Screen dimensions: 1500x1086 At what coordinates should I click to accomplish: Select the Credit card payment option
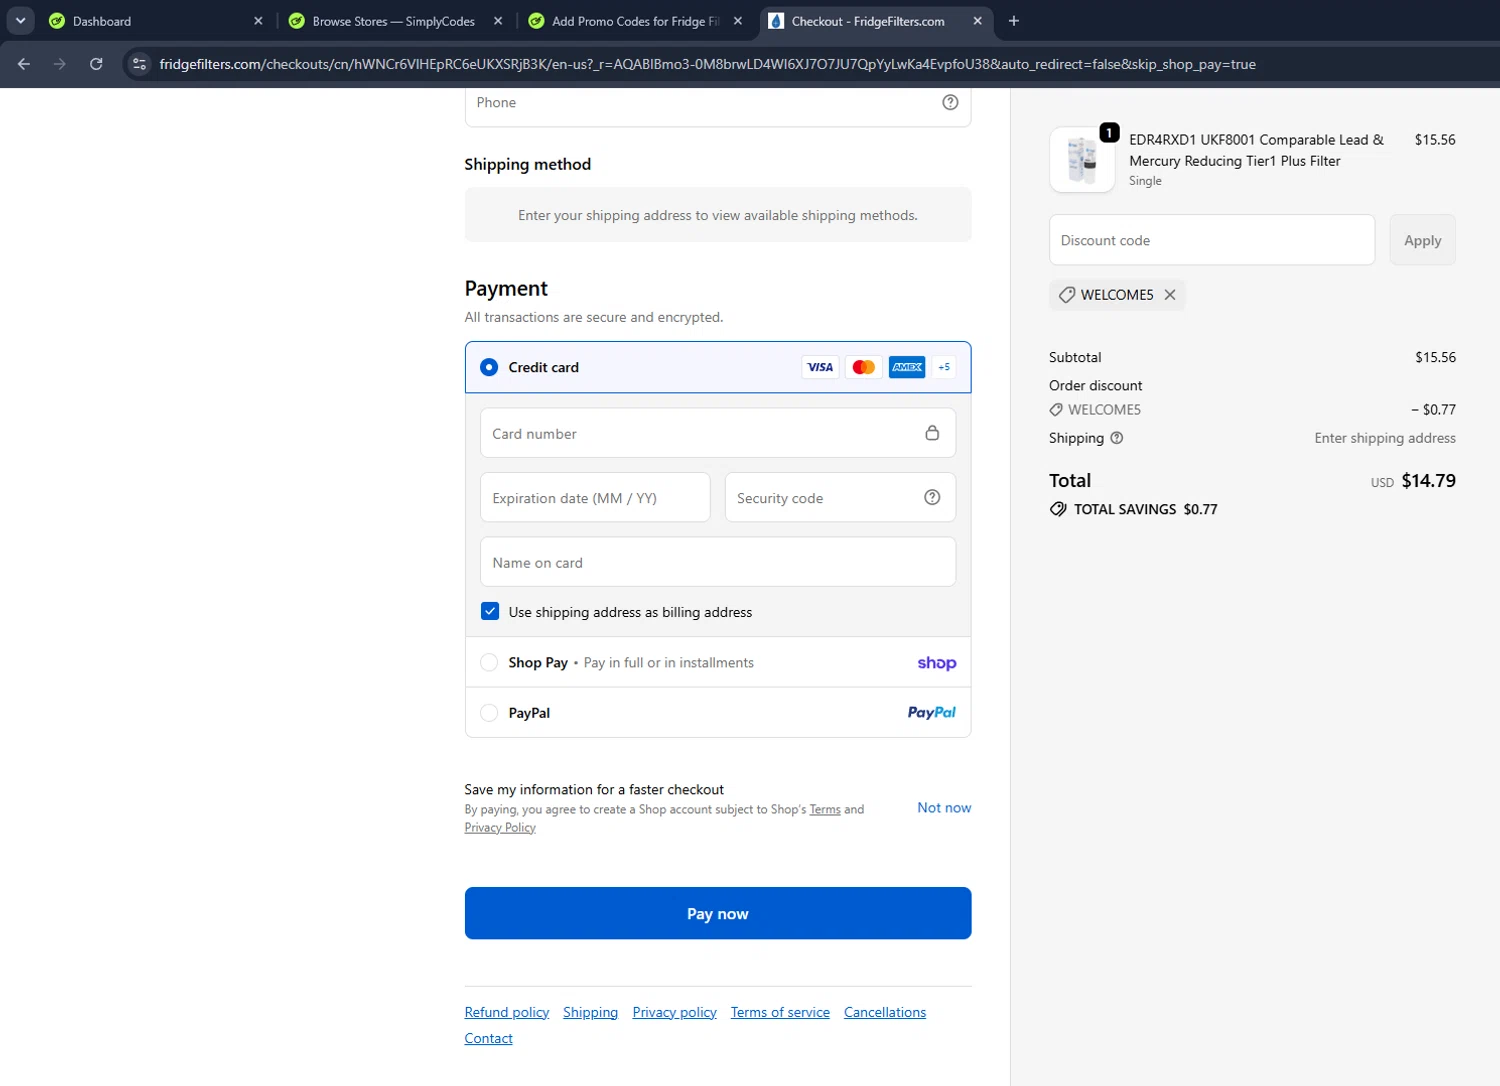[x=489, y=367]
